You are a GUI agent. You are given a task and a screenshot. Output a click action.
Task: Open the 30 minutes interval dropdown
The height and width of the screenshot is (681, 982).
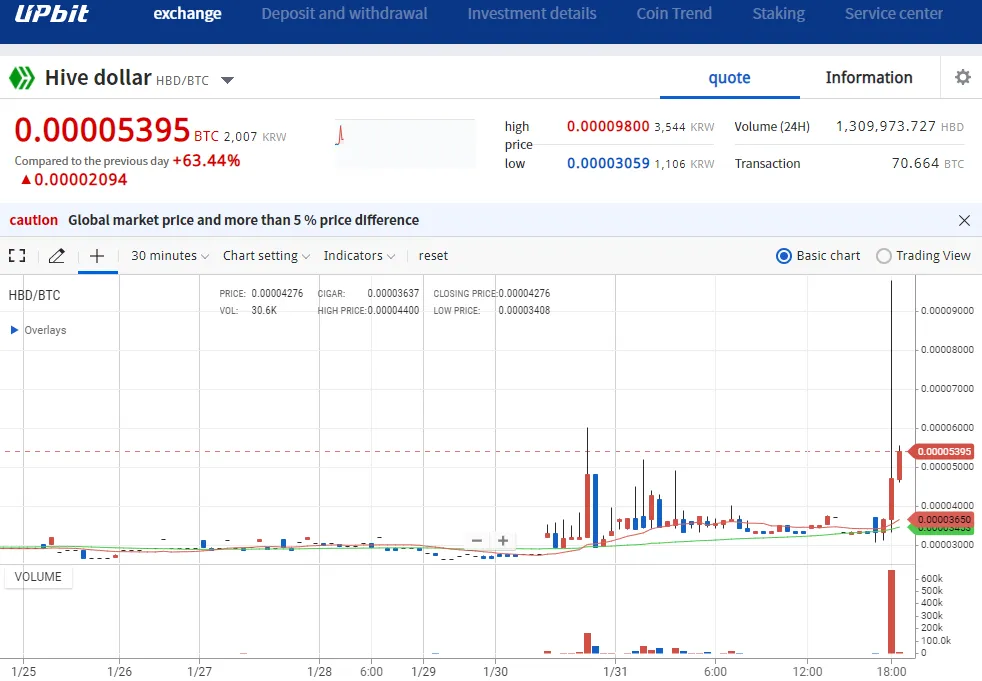pos(170,256)
